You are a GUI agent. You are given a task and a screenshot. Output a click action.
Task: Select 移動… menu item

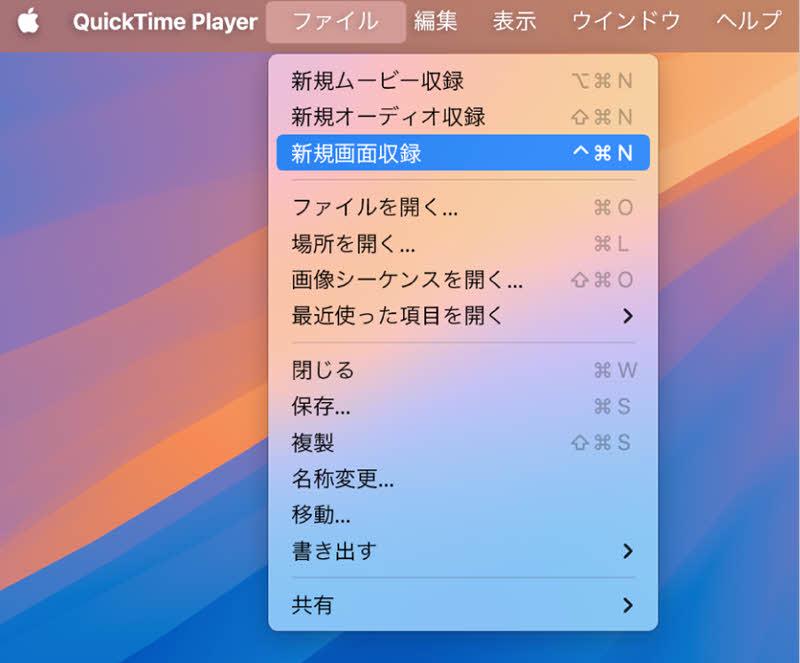463,515
